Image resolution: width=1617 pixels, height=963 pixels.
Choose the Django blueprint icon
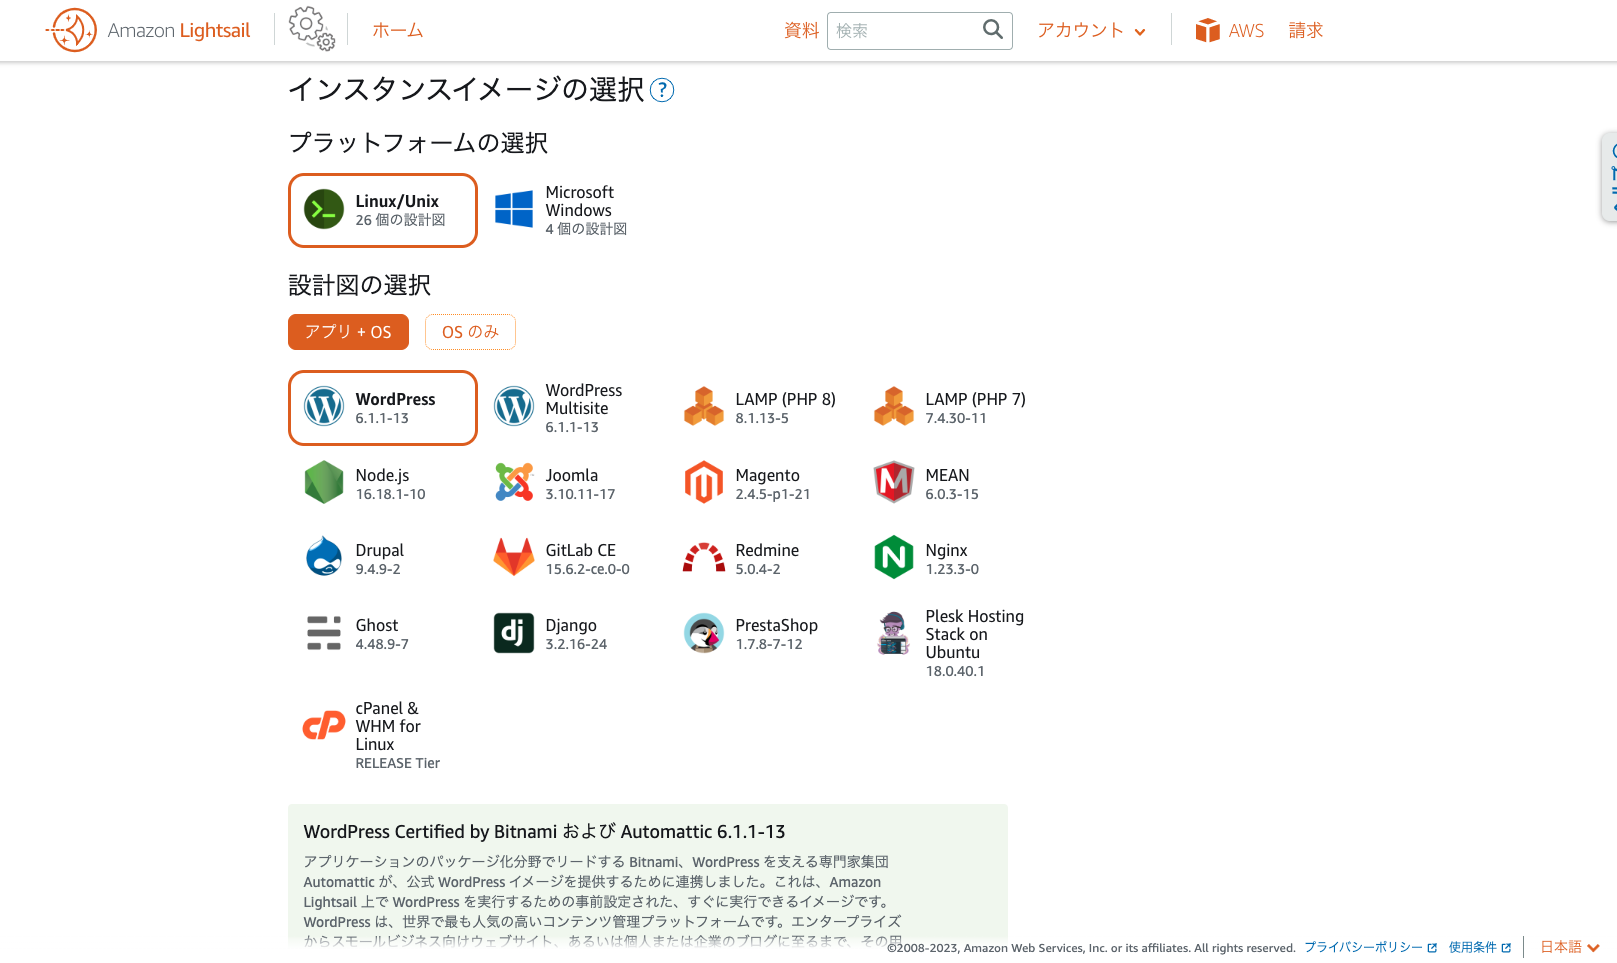(514, 633)
